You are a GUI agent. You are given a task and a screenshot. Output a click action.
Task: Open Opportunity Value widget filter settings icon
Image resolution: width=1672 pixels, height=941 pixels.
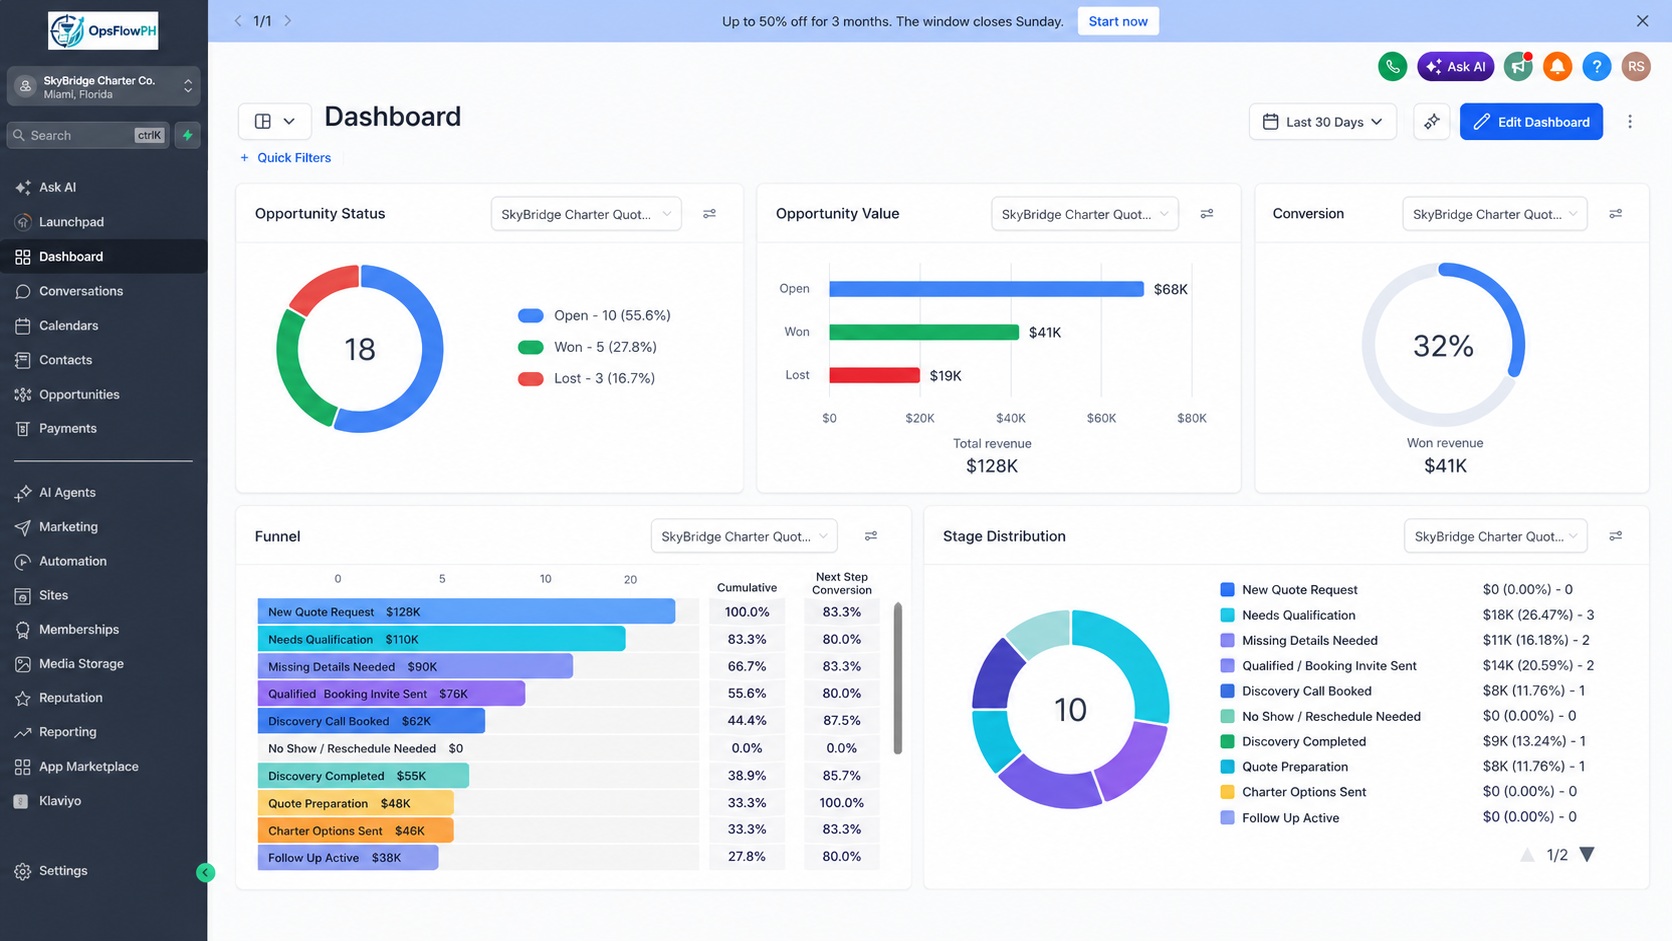pyautogui.click(x=1207, y=214)
